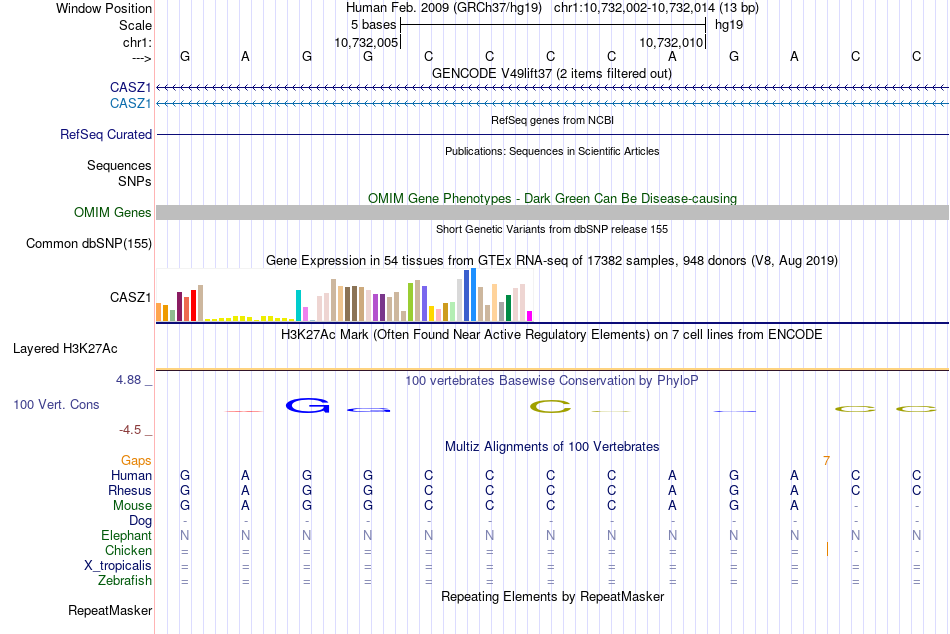Screen dimensions: 950x634
Task: Click the Scale label
Action: [135, 25]
